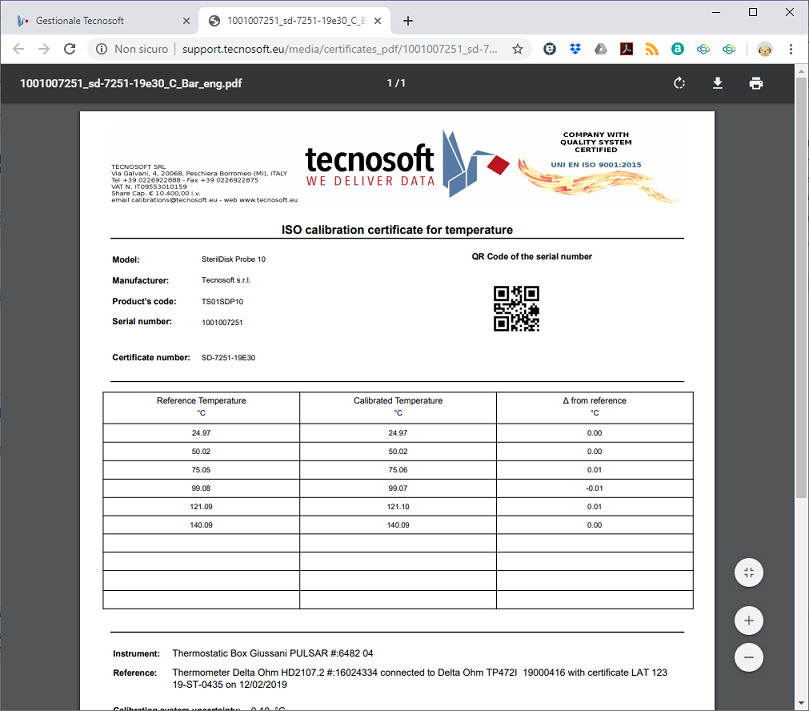Rotate the PDF document
The image size is (809, 711).
pos(679,83)
